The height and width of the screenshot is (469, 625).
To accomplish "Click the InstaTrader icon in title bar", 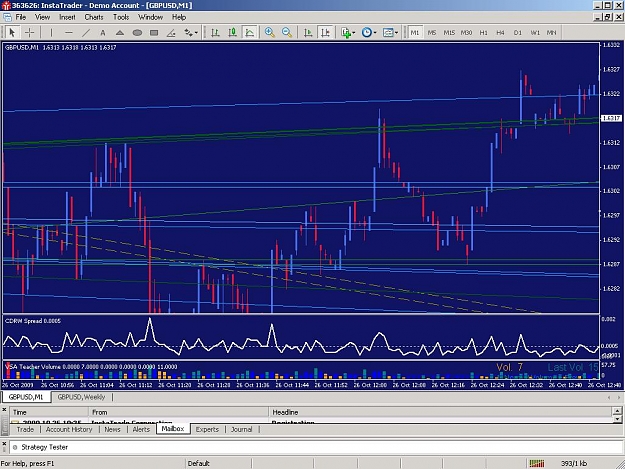I will pos(6,6).
